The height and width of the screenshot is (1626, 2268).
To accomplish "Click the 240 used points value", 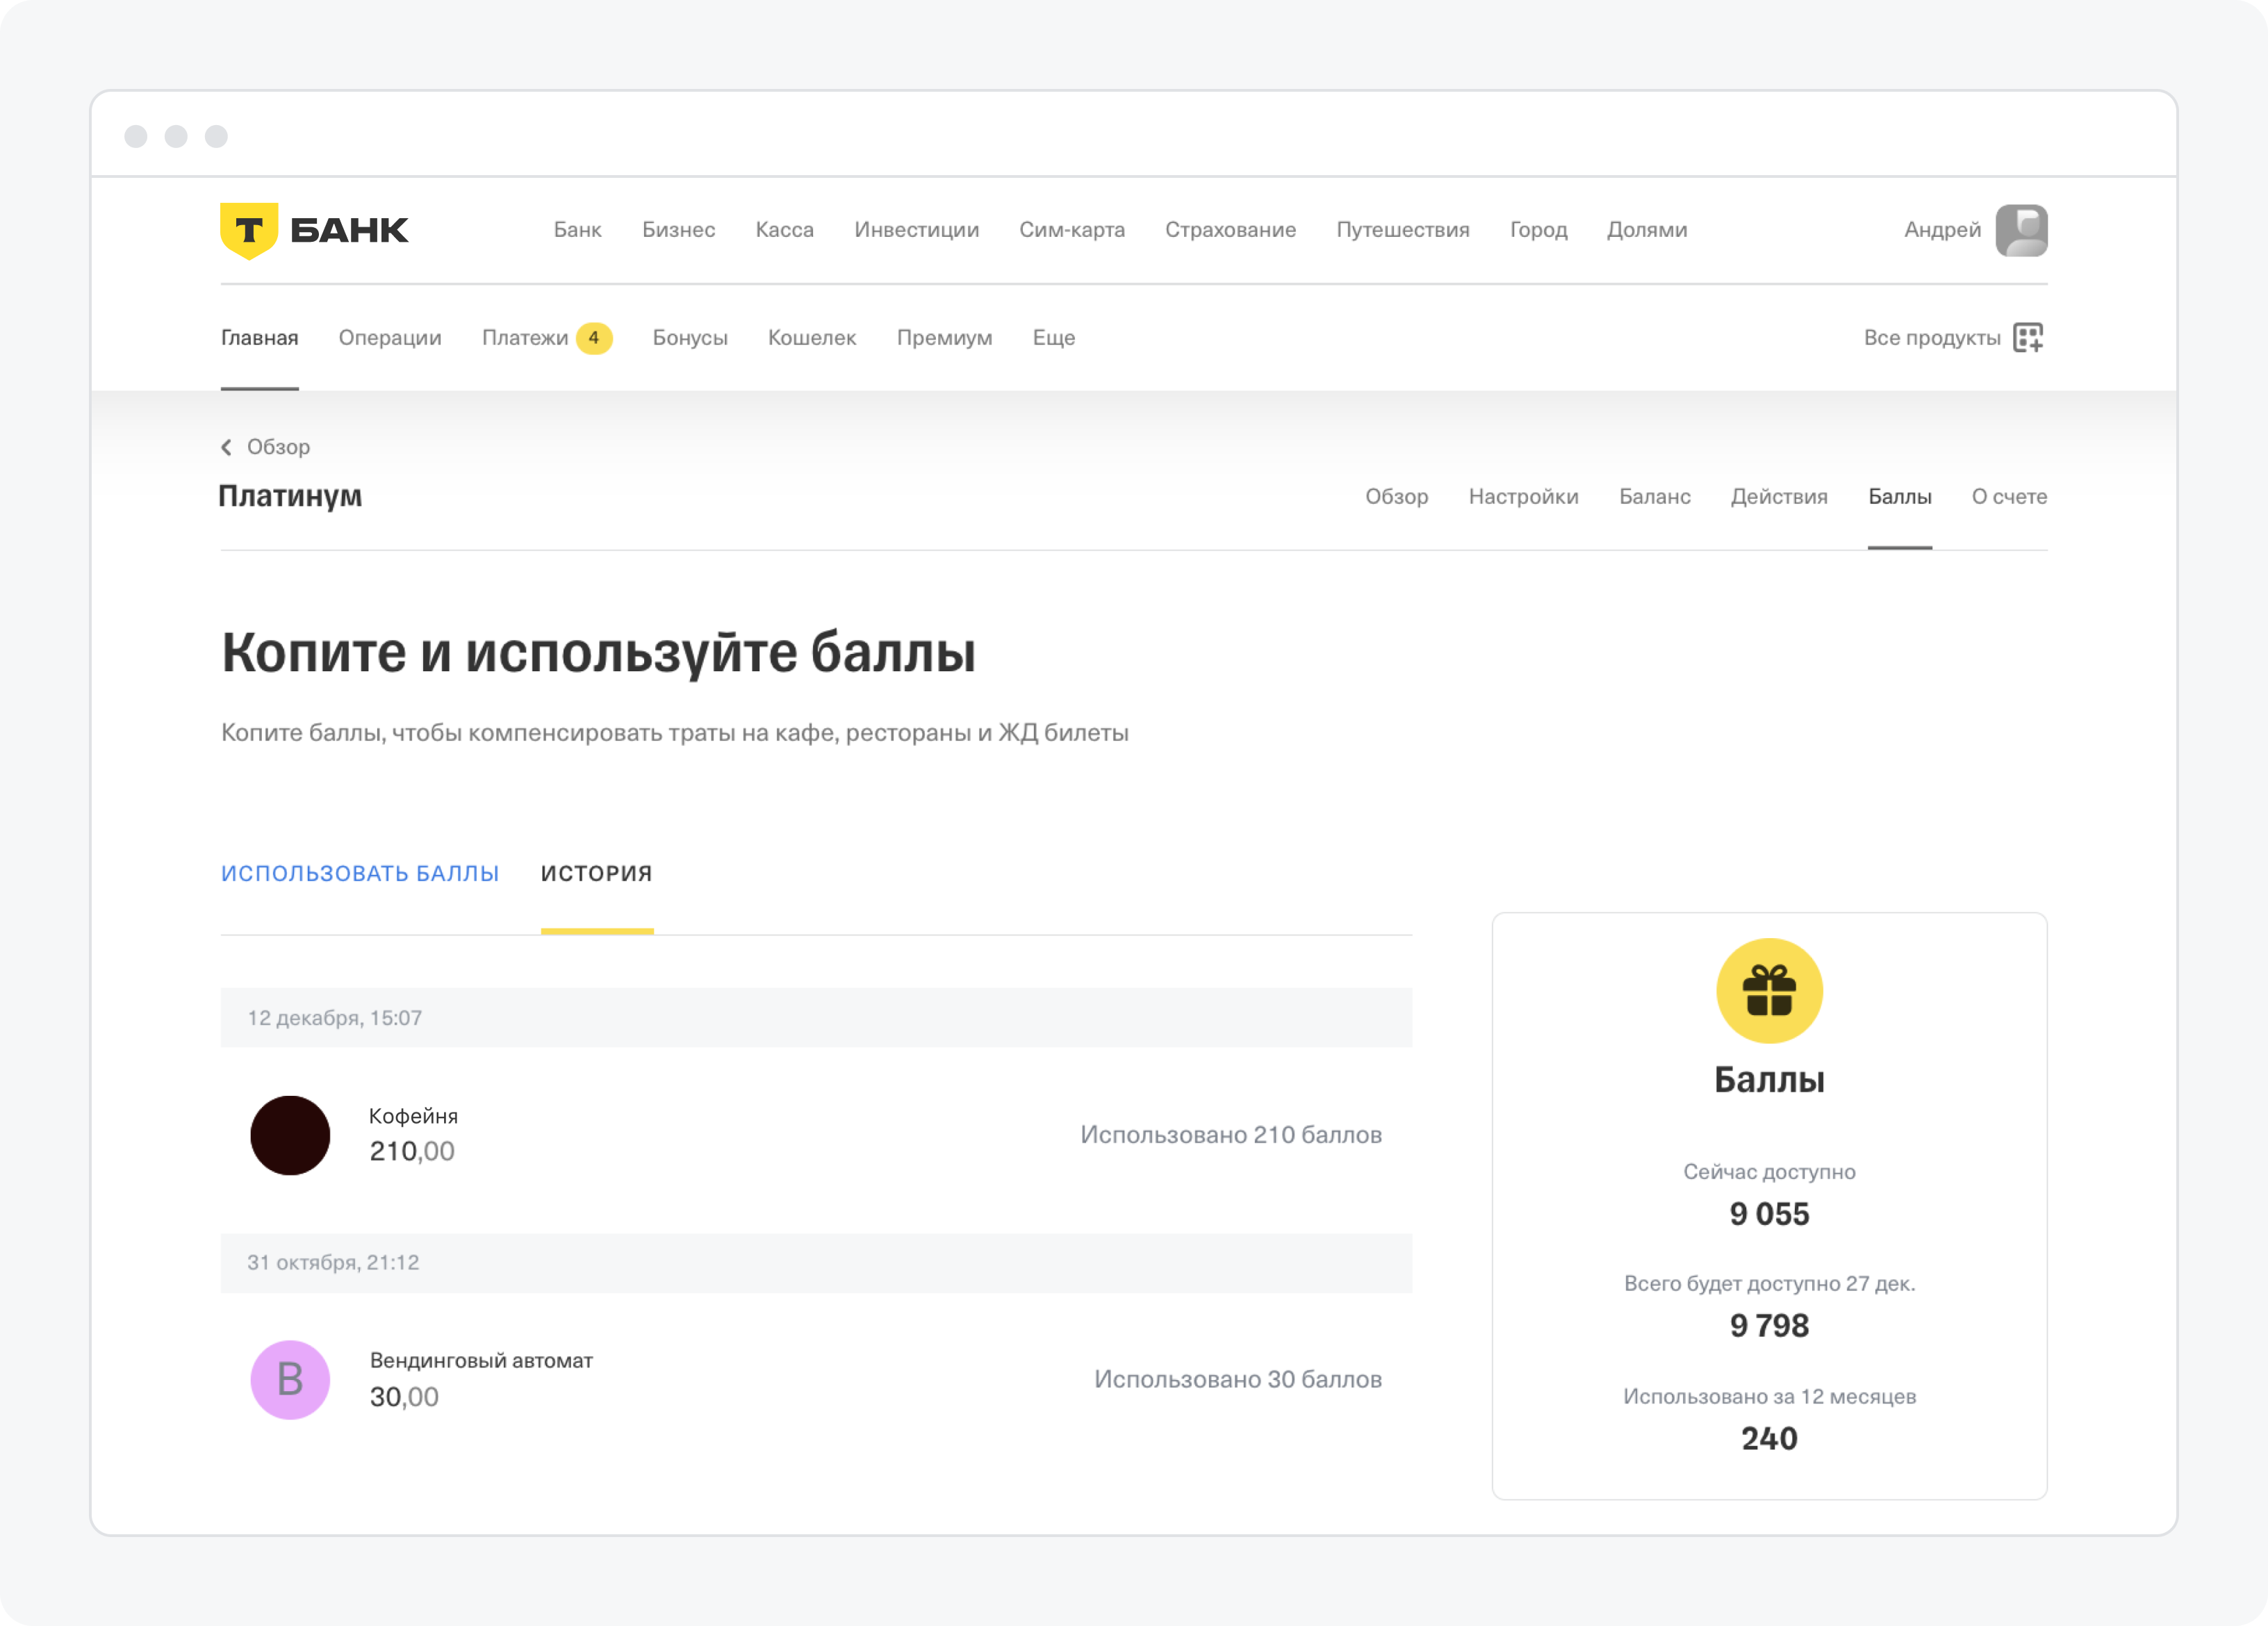I will coord(1769,1439).
